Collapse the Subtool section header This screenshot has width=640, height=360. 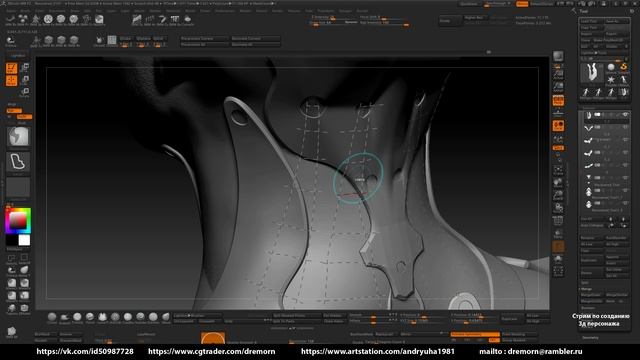pyautogui.click(x=589, y=108)
